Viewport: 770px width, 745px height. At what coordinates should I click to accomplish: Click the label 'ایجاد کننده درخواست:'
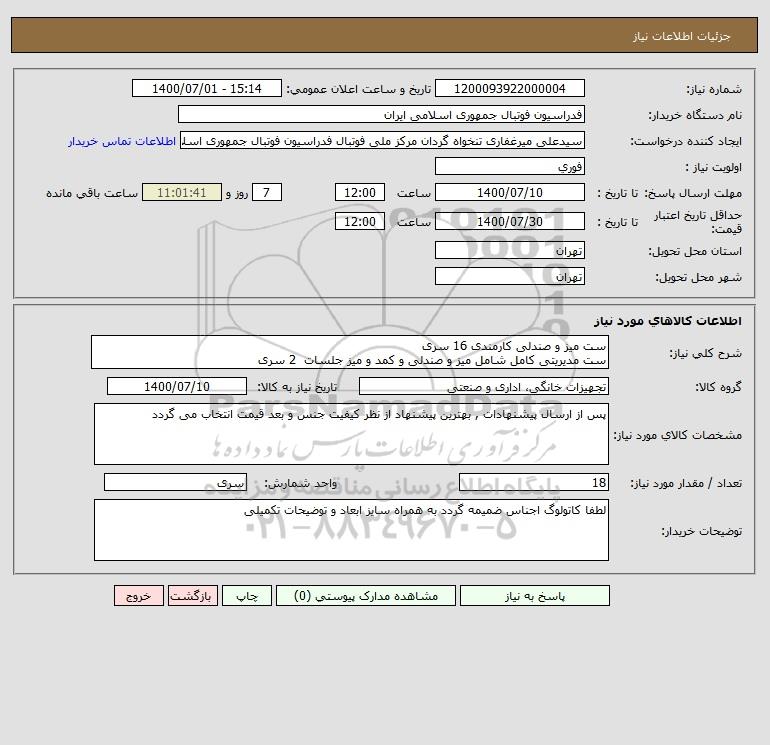point(686,141)
